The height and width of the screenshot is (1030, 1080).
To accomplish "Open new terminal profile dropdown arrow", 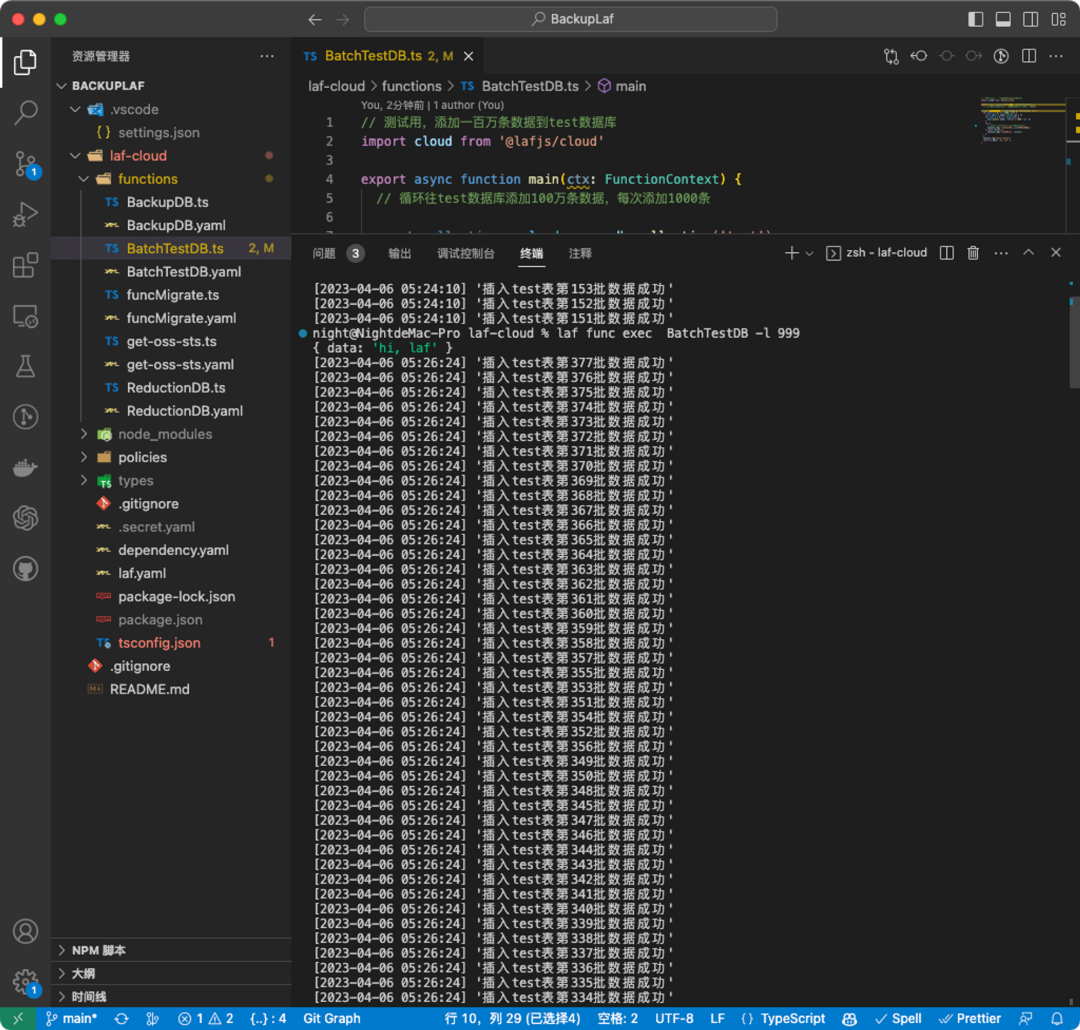I will point(809,254).
